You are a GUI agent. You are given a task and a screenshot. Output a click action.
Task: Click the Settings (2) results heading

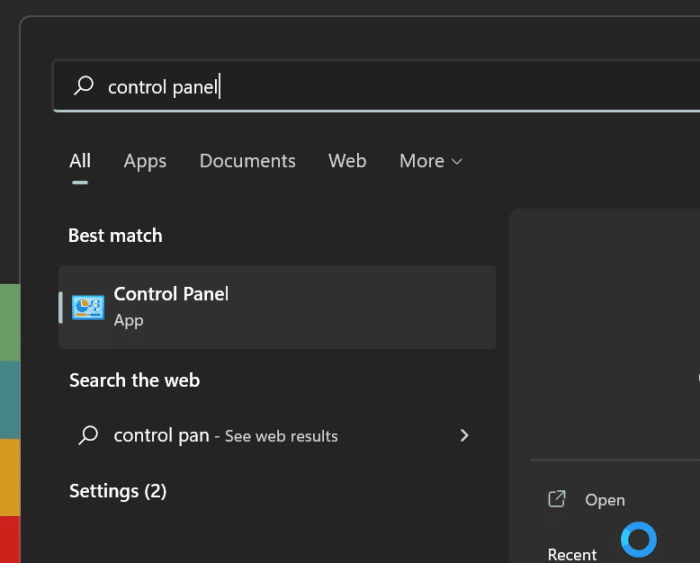118,491
